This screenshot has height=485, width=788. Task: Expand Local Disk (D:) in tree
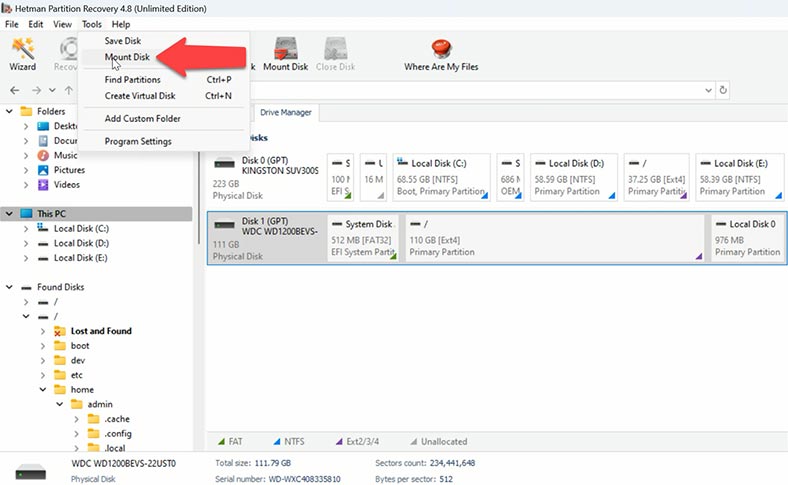(26, 243)
